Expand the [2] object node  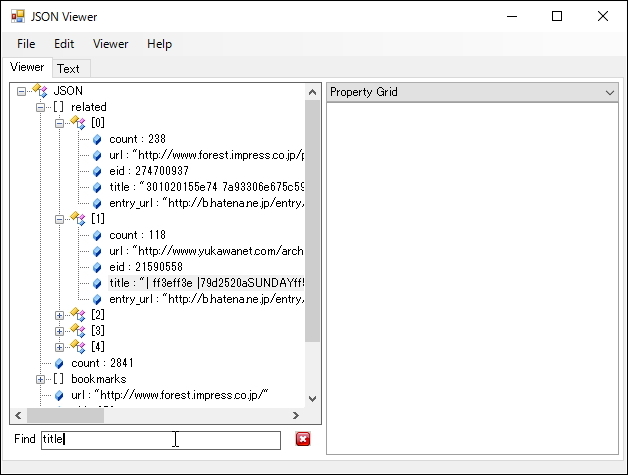(x=60, y=316)
